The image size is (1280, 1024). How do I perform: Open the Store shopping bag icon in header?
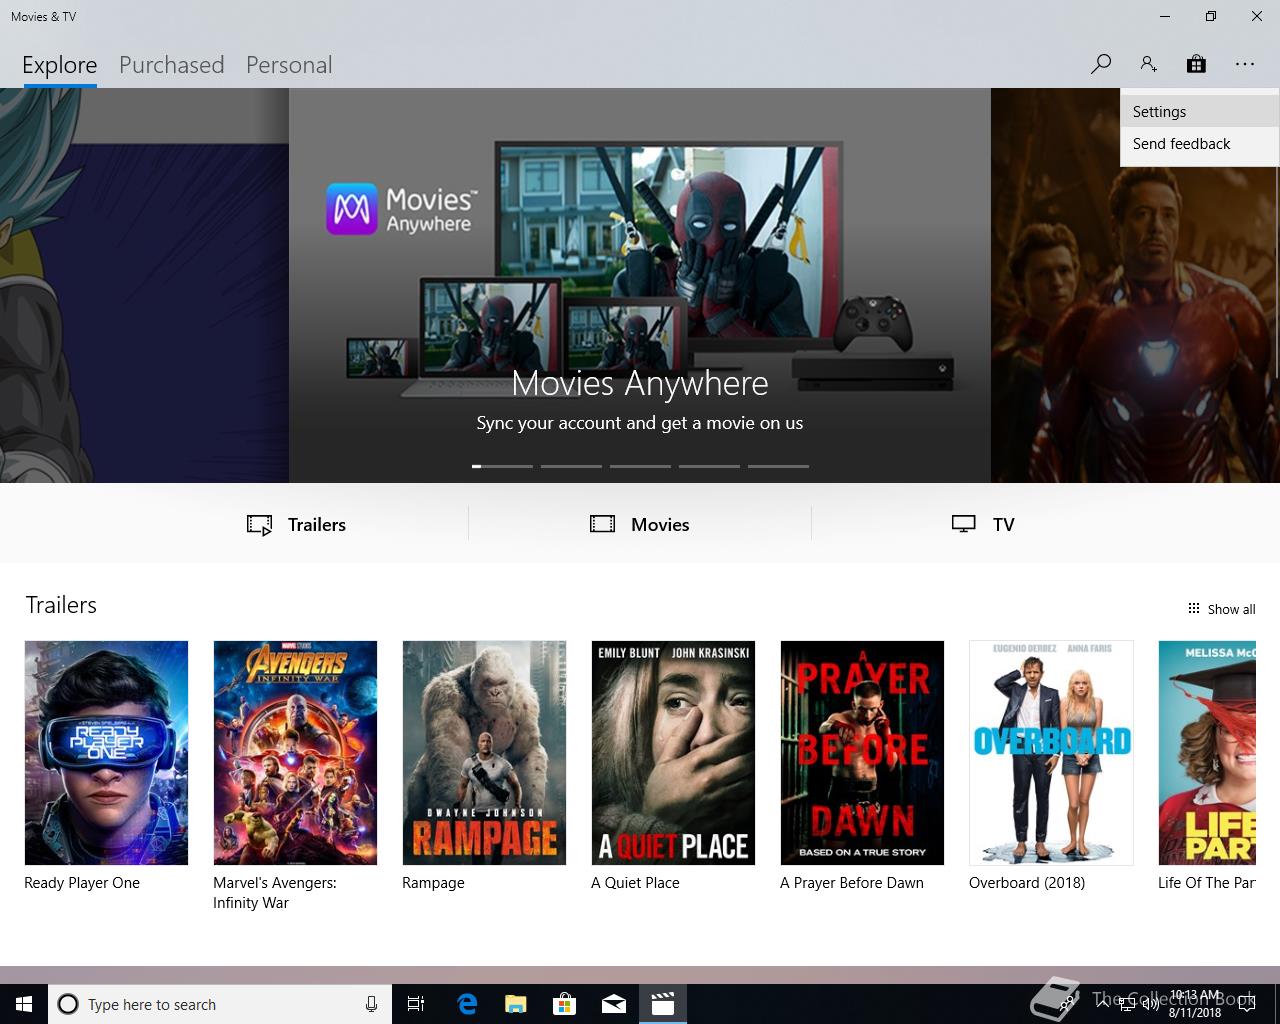coord(1196,64)
